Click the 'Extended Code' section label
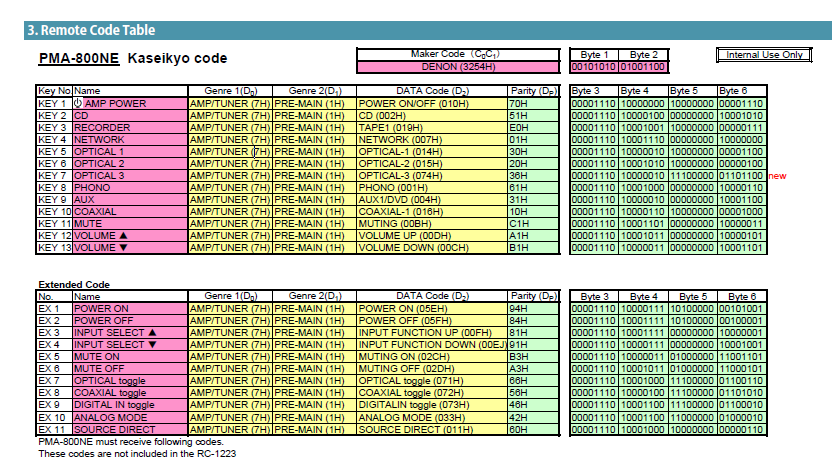This screenshot has width=832, height=472. 74,284
